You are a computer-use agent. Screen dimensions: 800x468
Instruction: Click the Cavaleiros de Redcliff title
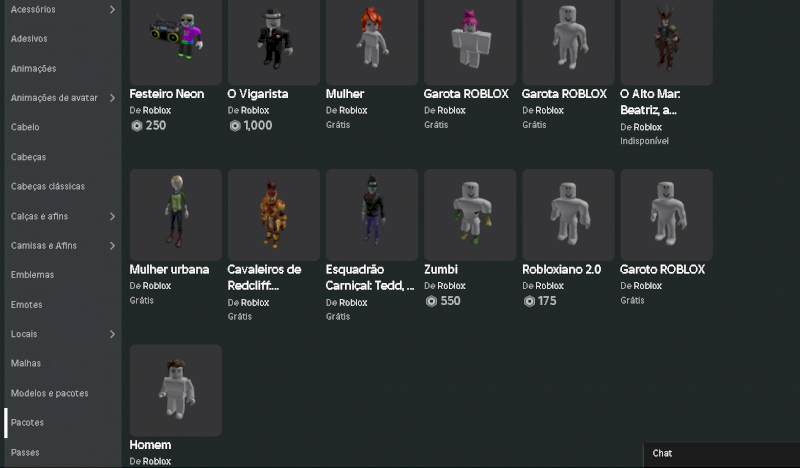264,278
